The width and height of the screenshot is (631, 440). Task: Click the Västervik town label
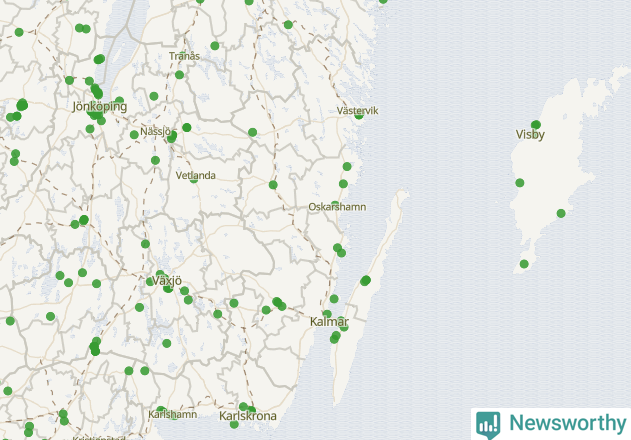click(357, 110)
